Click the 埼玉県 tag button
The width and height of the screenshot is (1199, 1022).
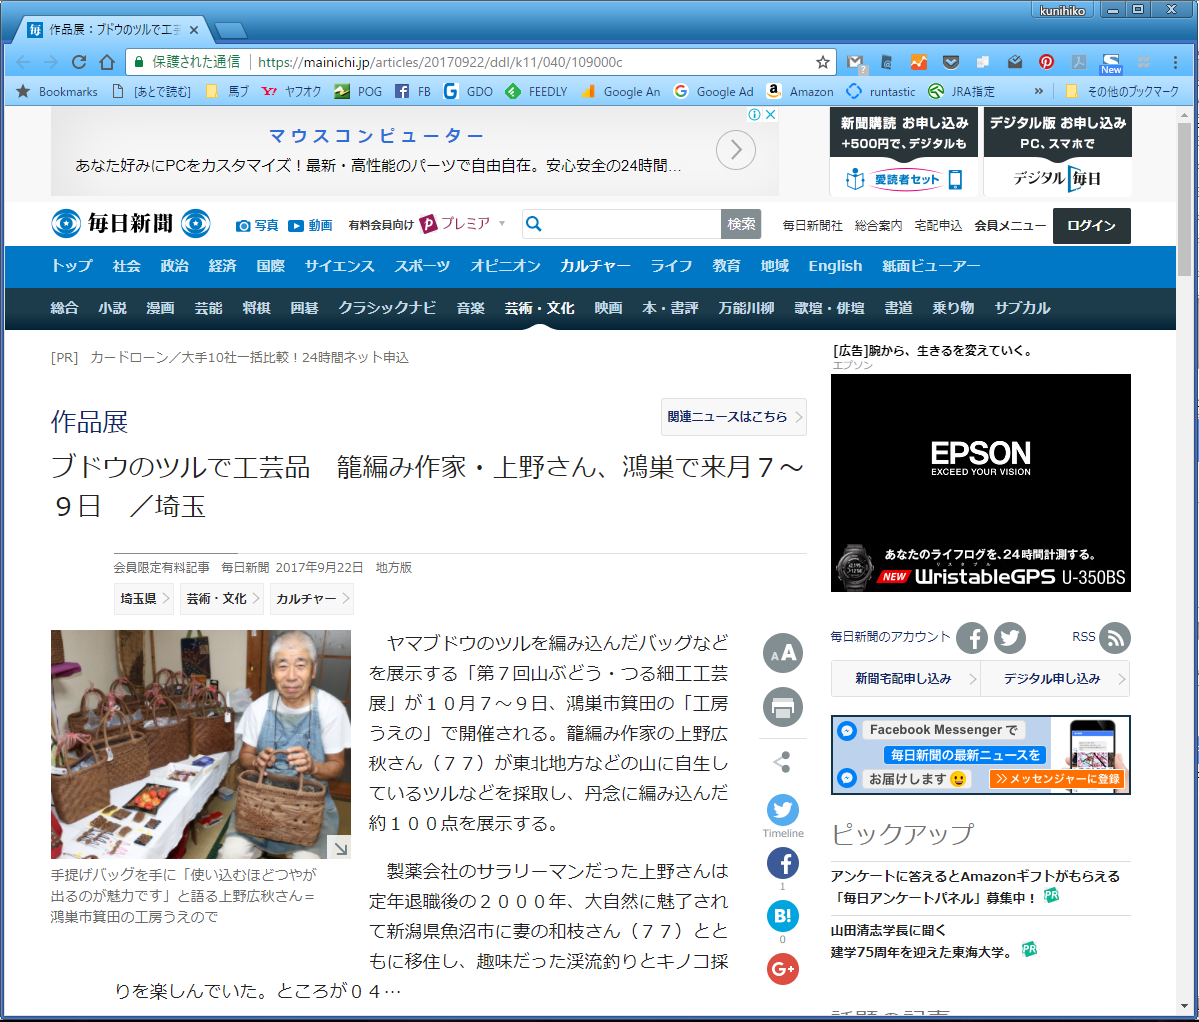coord(143,599)
